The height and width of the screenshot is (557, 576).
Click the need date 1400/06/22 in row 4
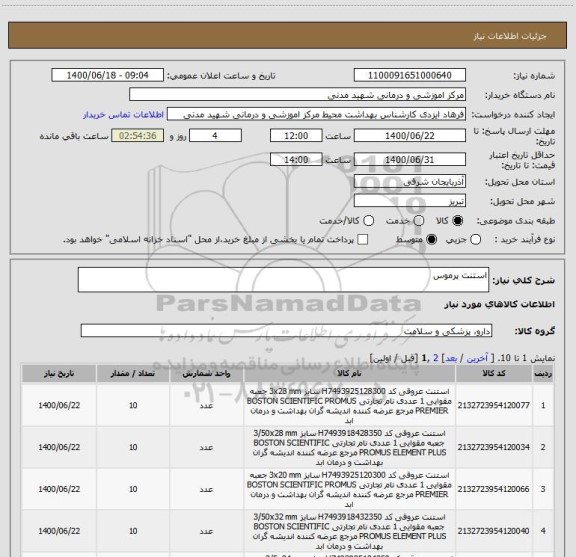coord(59,531)
